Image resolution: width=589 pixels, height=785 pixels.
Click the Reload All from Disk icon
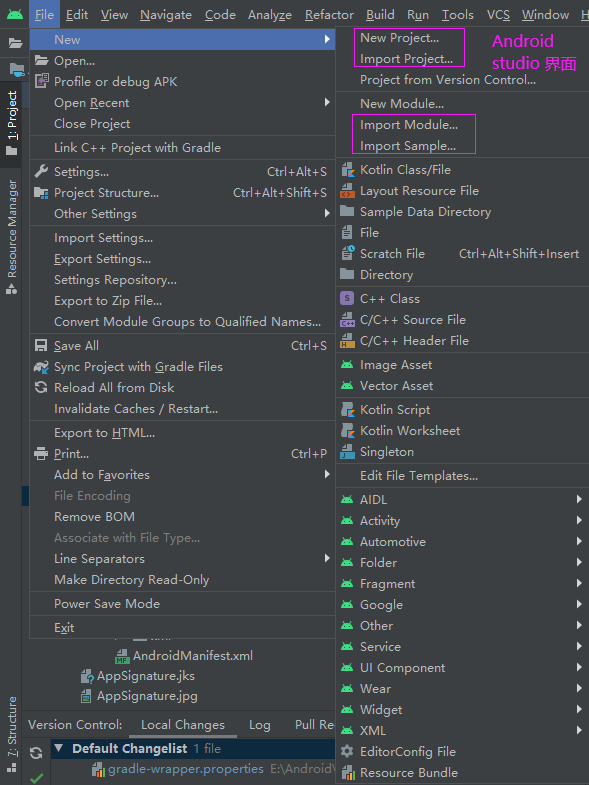(x=41, y=387)
